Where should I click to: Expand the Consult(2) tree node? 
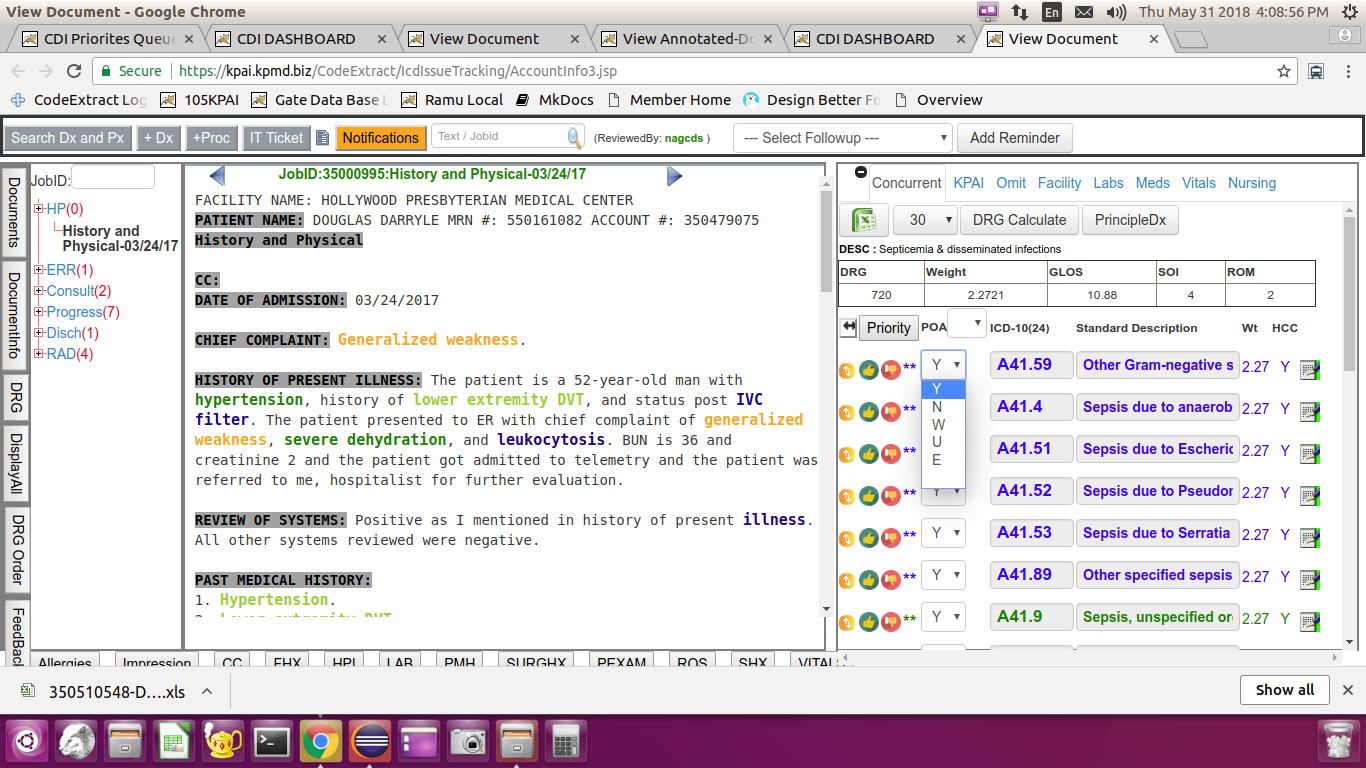click(x=39, y=291)
